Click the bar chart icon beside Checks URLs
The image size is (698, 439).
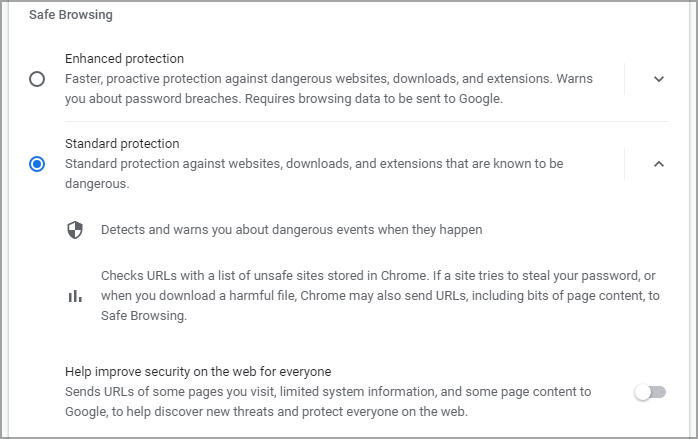(75, 296)
